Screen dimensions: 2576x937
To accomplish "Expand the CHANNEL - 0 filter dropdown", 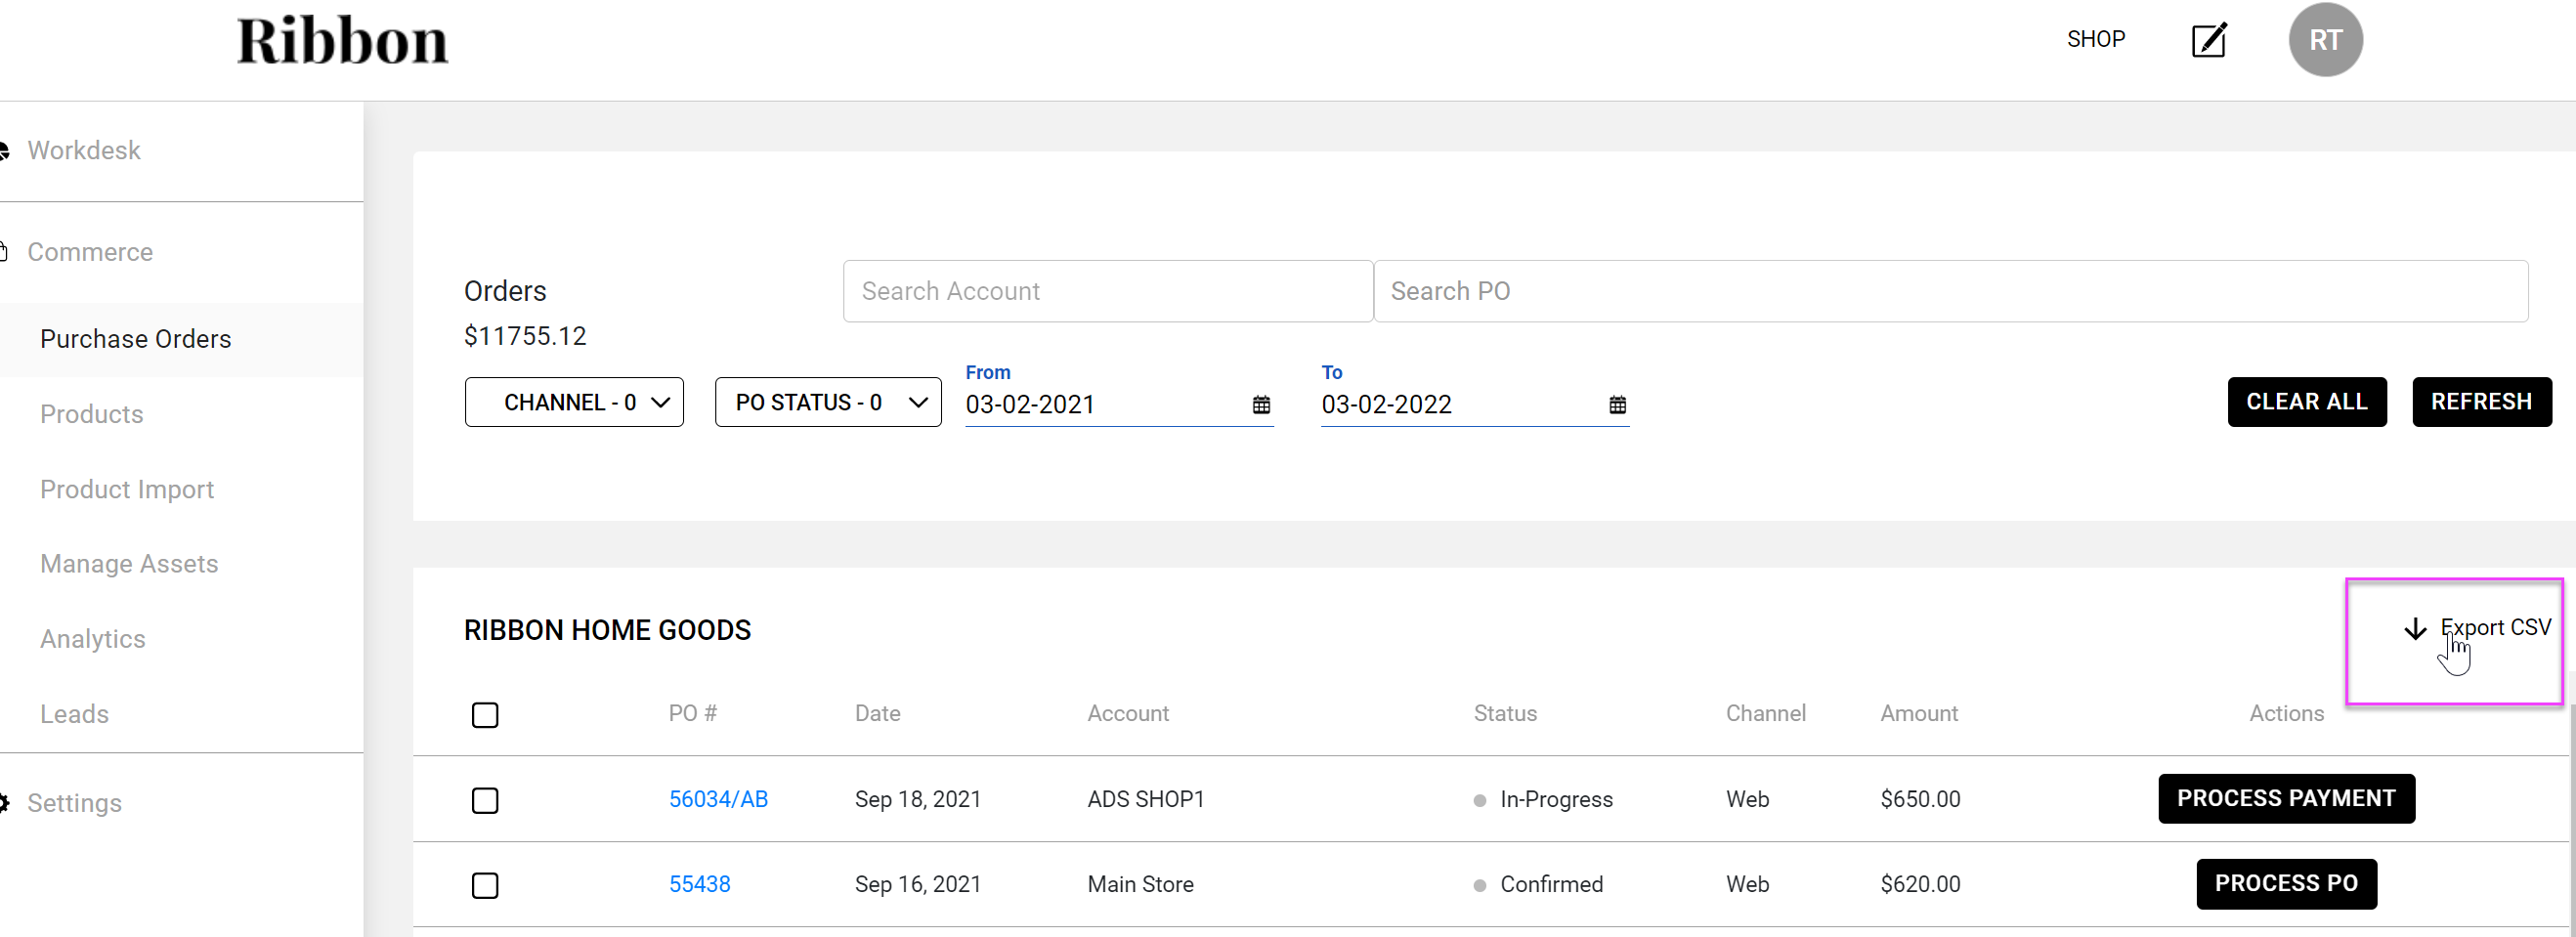I will pos(574,402).
